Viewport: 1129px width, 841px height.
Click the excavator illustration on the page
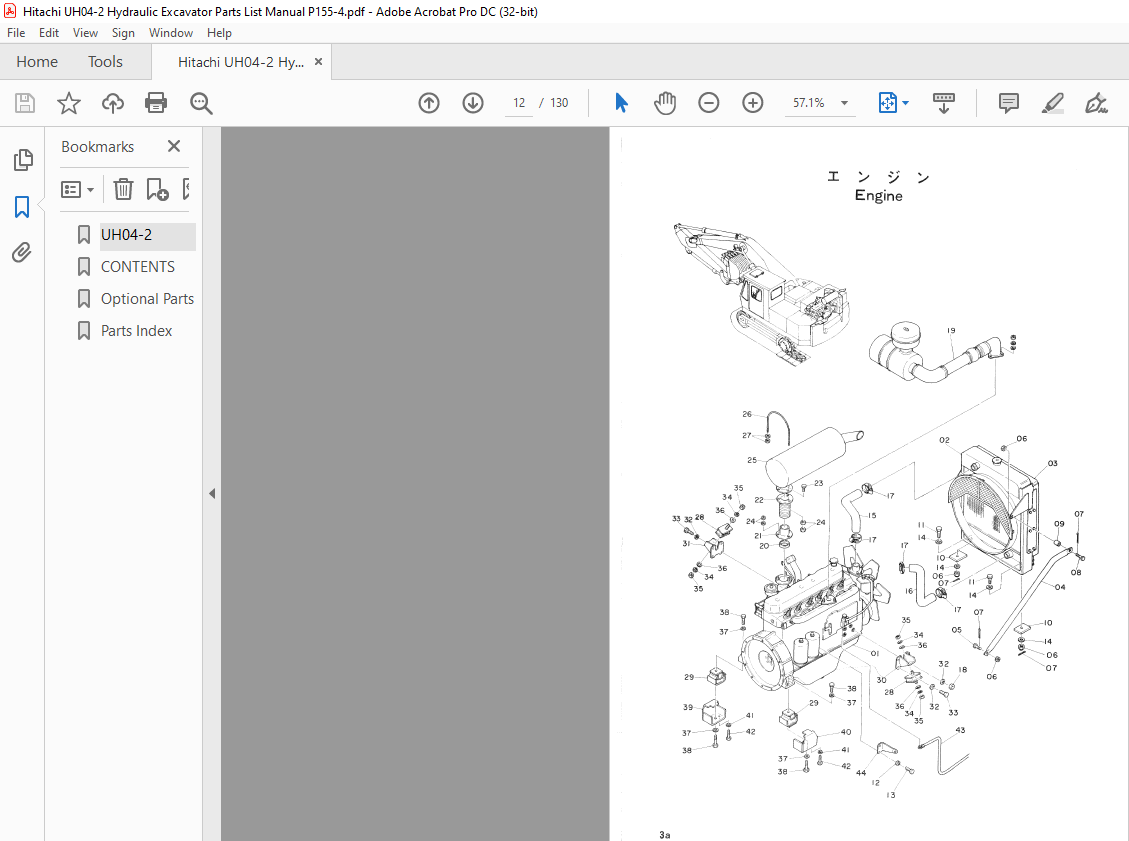(x=762, y=294)
